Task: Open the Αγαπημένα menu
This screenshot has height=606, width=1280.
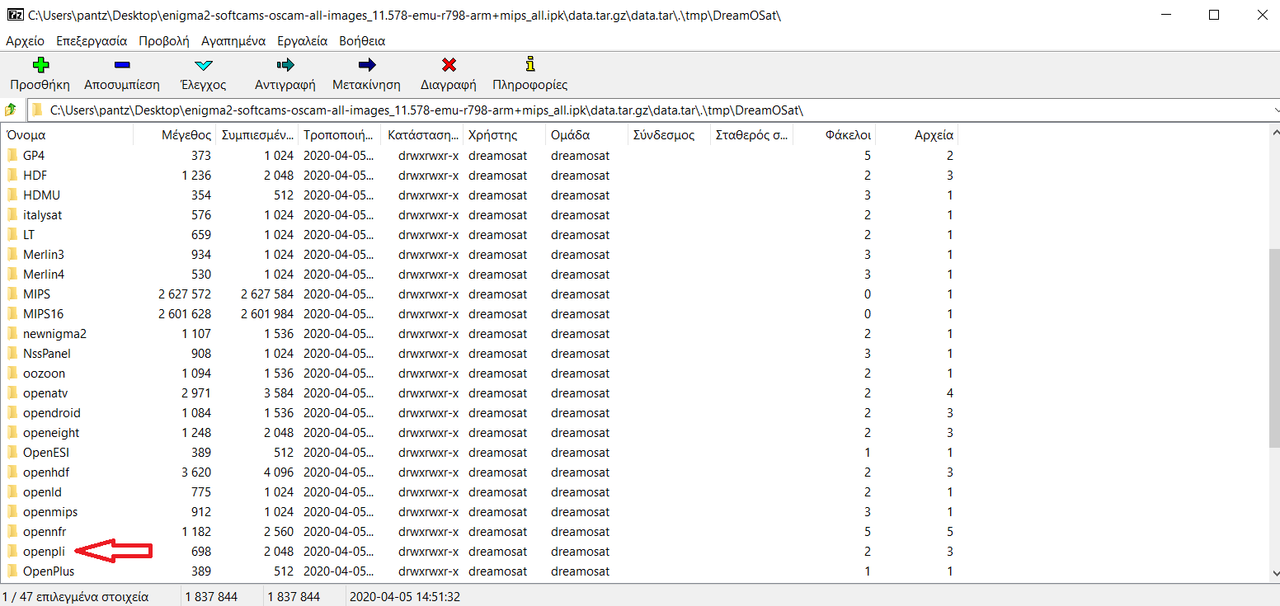Action: [233, 41]
